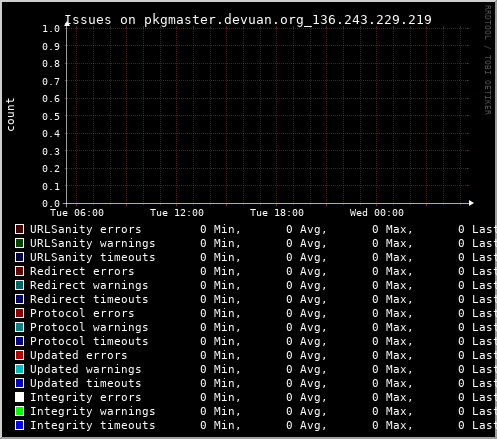Click the graph title text
497x439 pixels.
click(x=248, y=20)
